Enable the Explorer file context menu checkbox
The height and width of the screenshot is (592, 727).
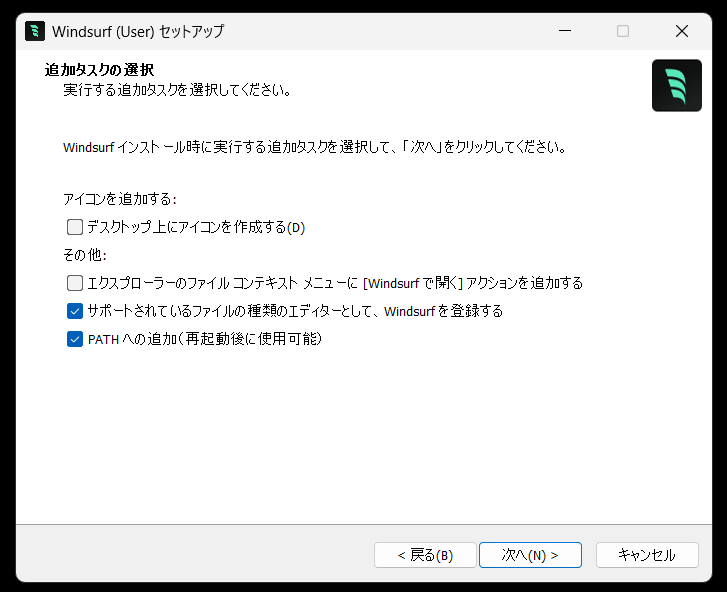point(75,283)
